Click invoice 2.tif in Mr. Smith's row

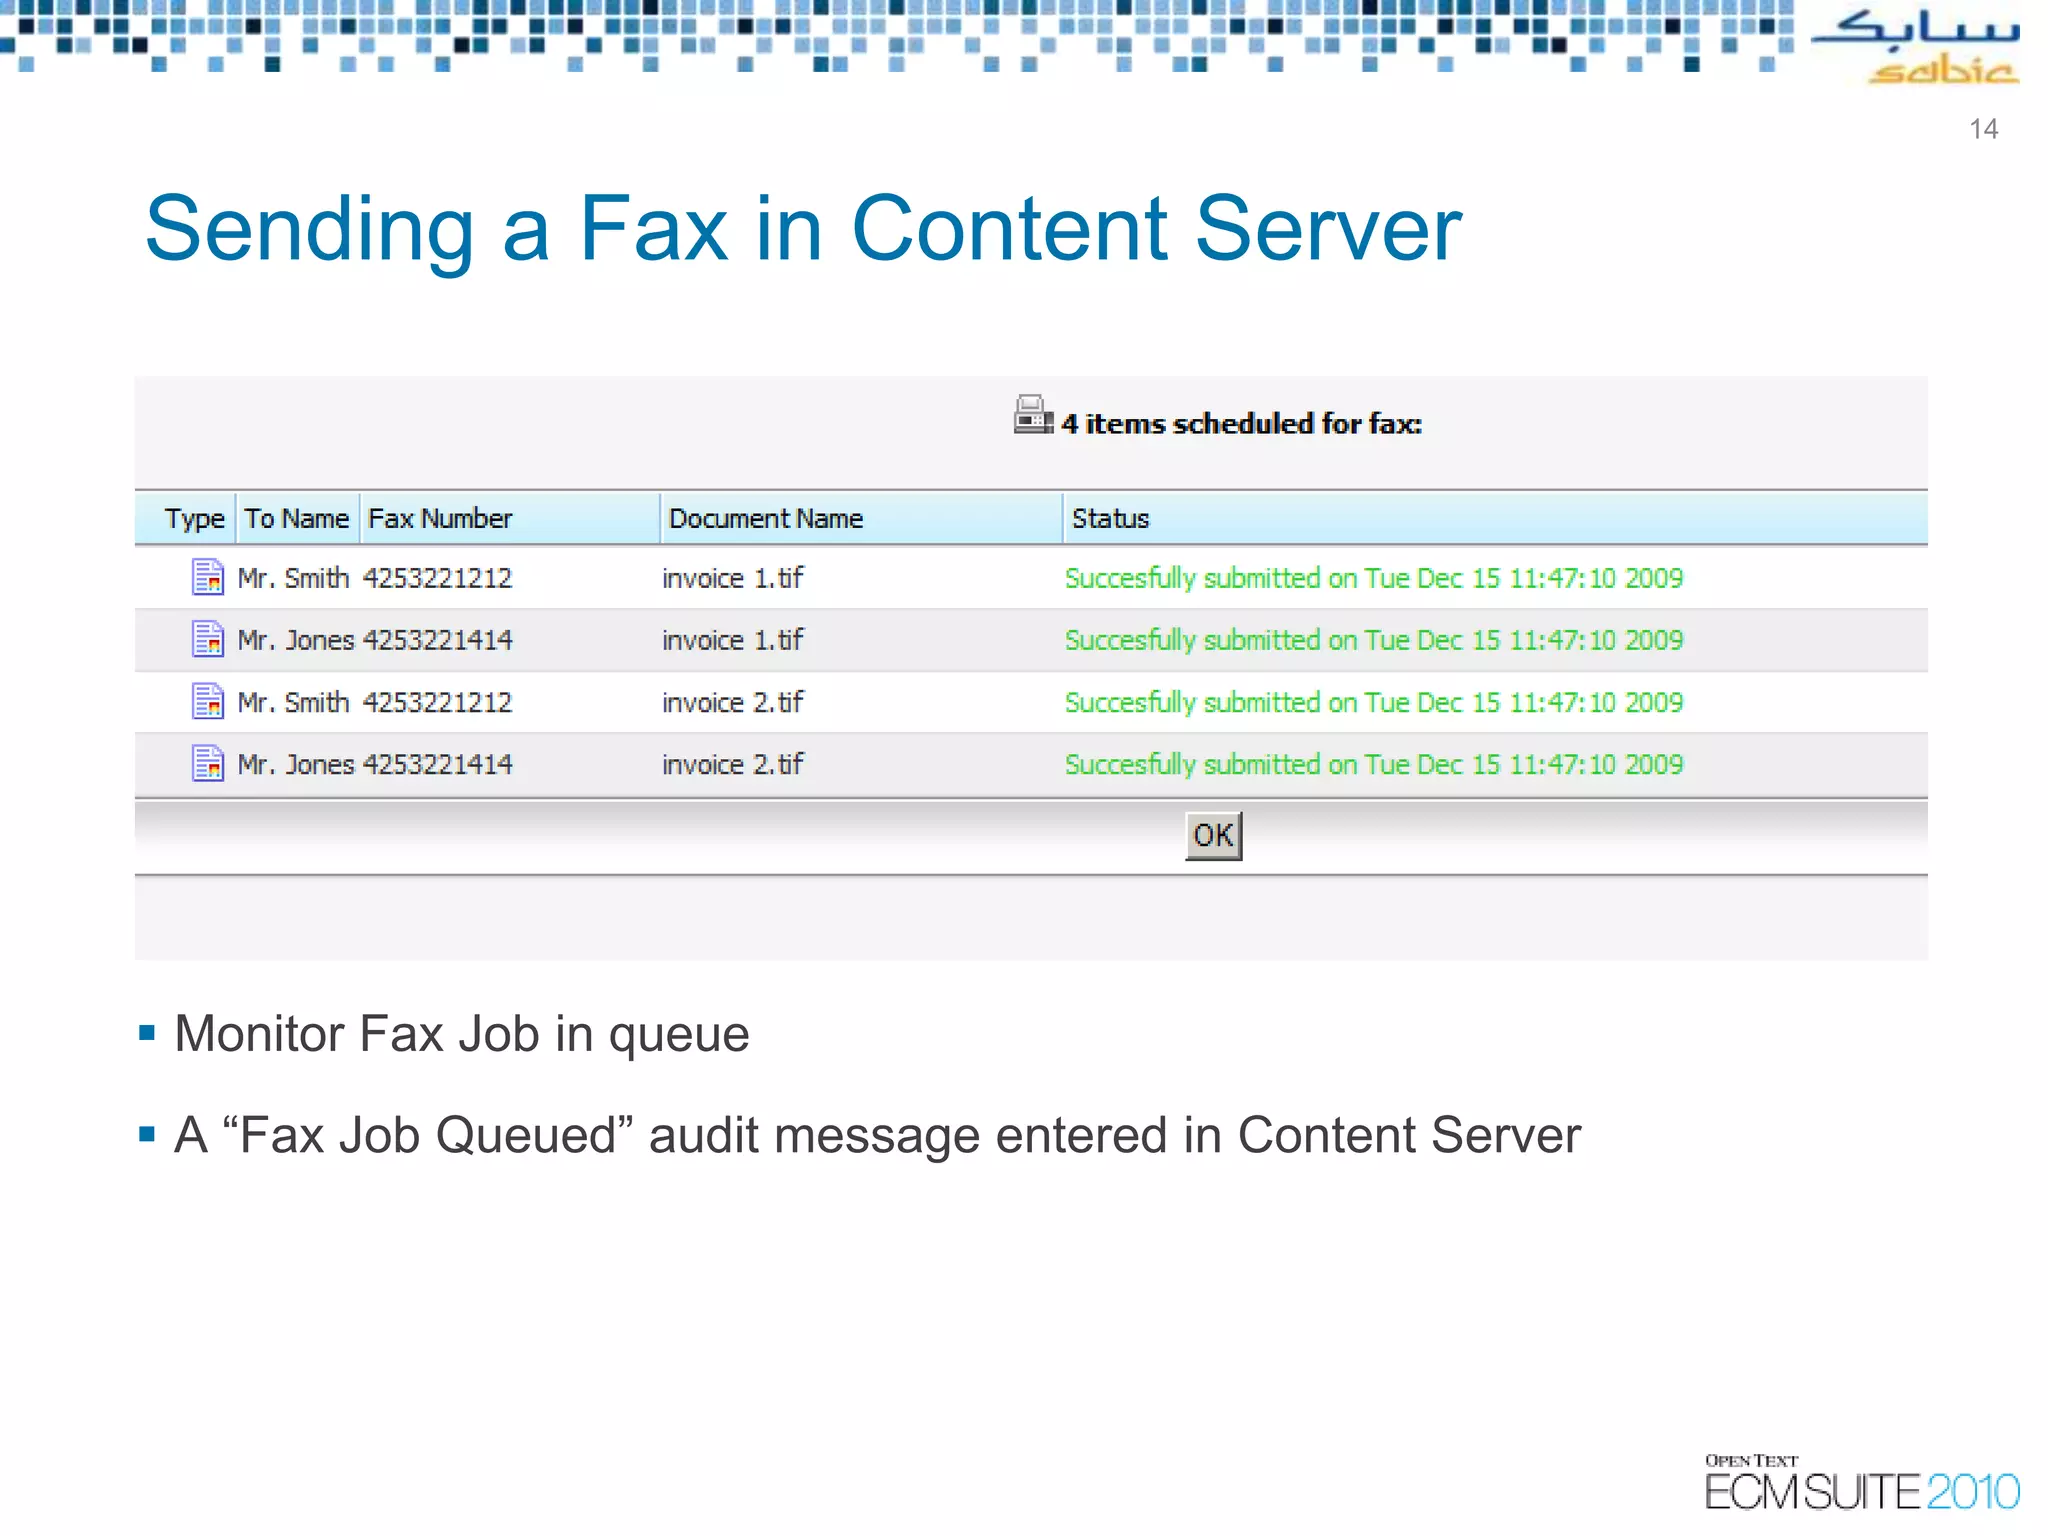(732, 702)
